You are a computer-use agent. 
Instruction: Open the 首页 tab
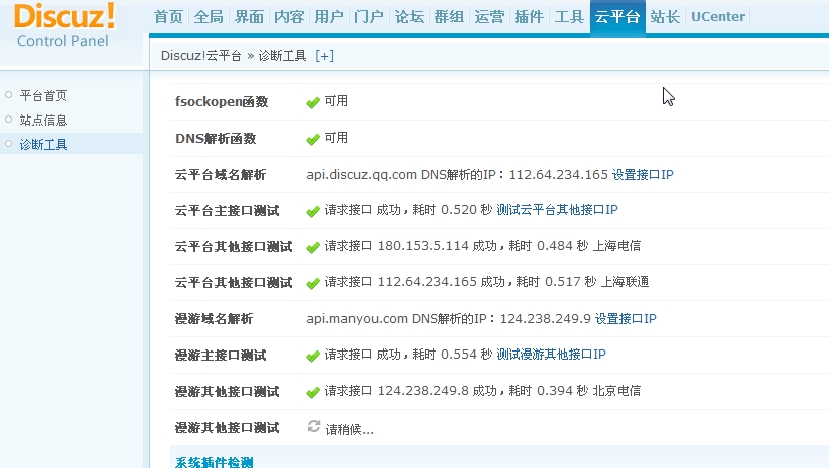(x=168, y=17)
